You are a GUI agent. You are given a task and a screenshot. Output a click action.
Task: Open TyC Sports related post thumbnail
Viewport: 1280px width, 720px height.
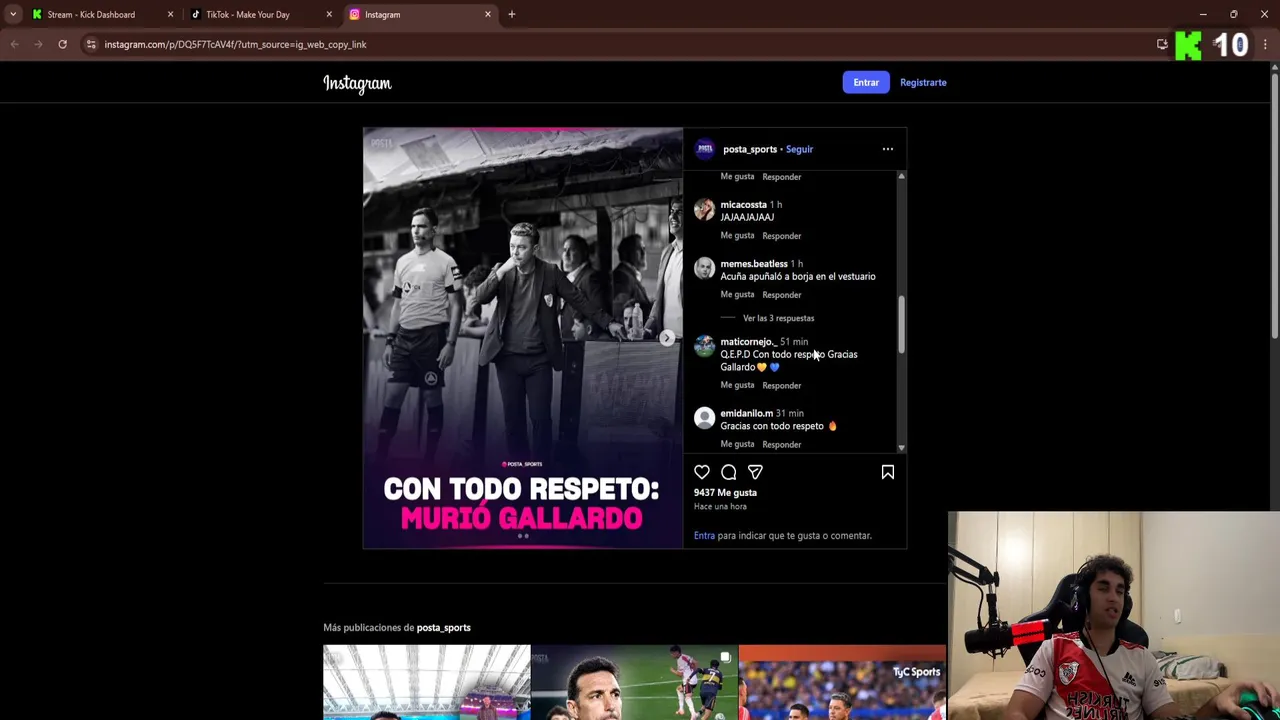point(842,682)
